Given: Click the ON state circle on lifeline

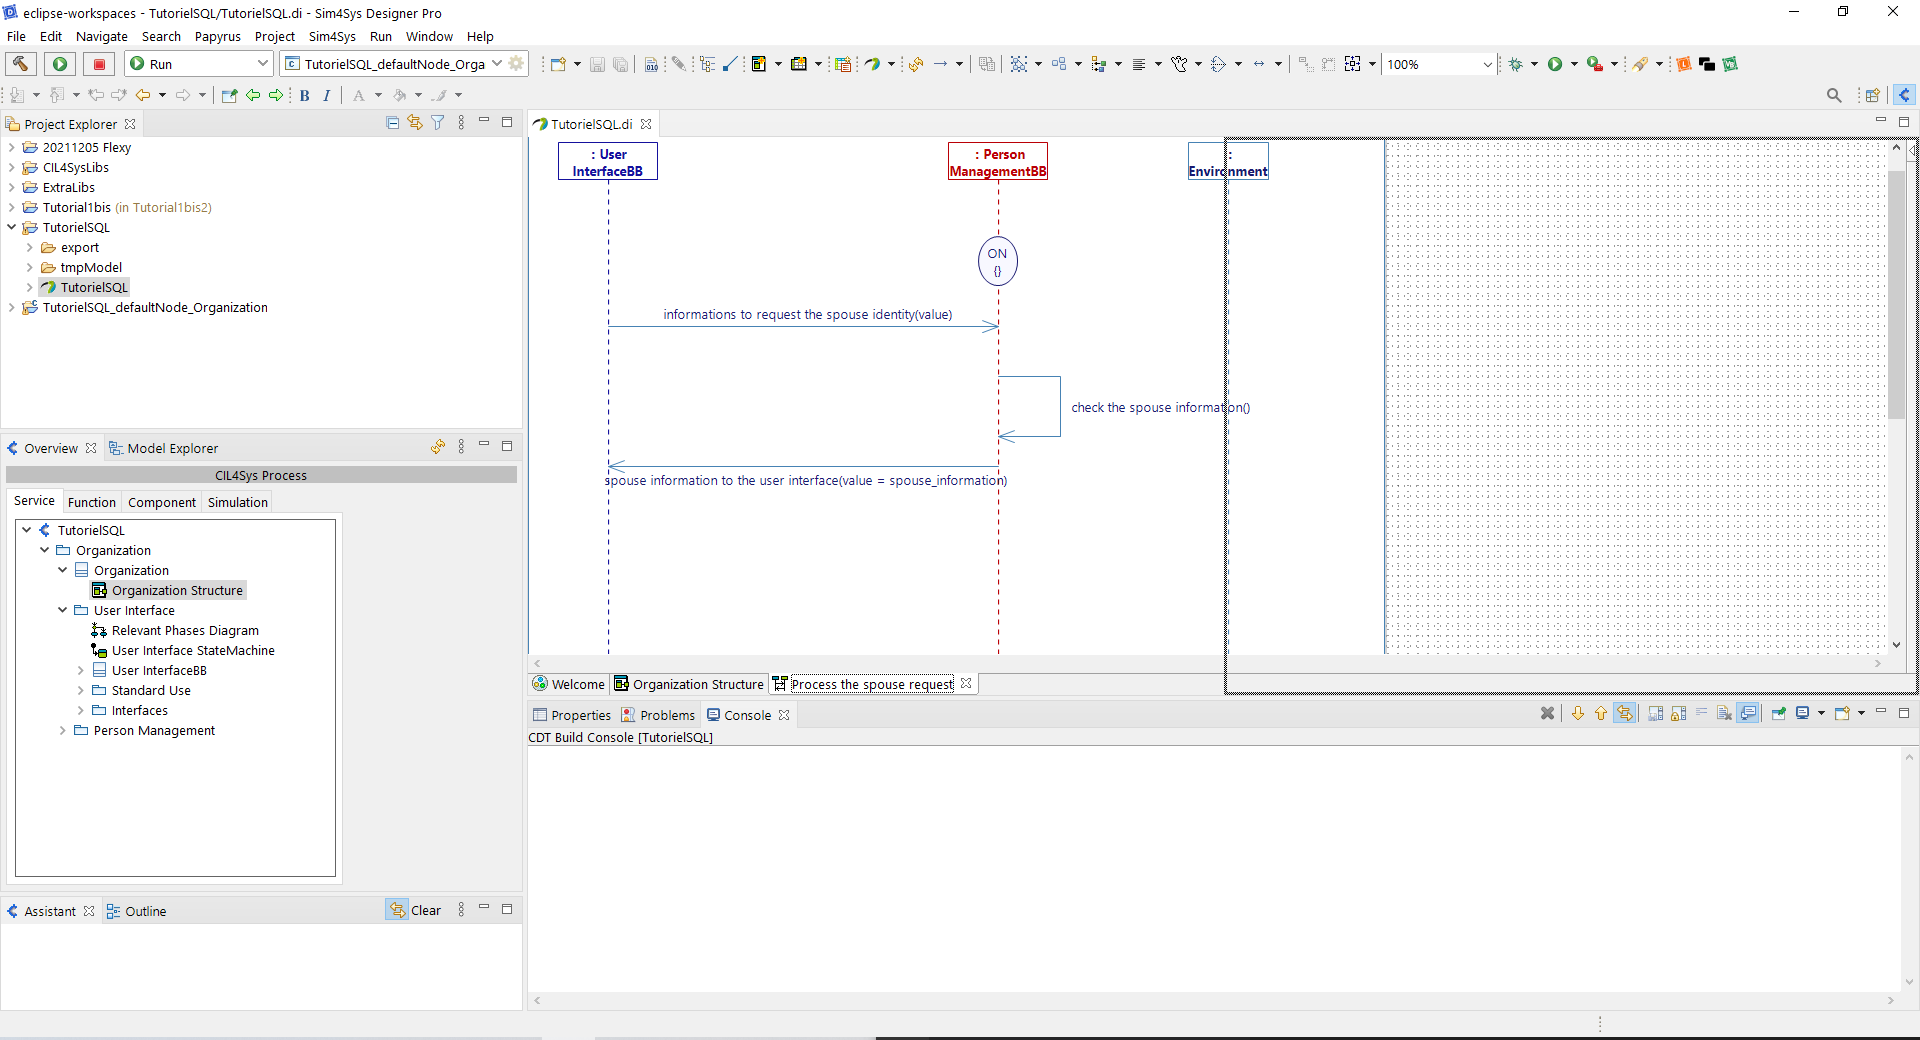Looking at the screenshot, I should coord(997,261).
